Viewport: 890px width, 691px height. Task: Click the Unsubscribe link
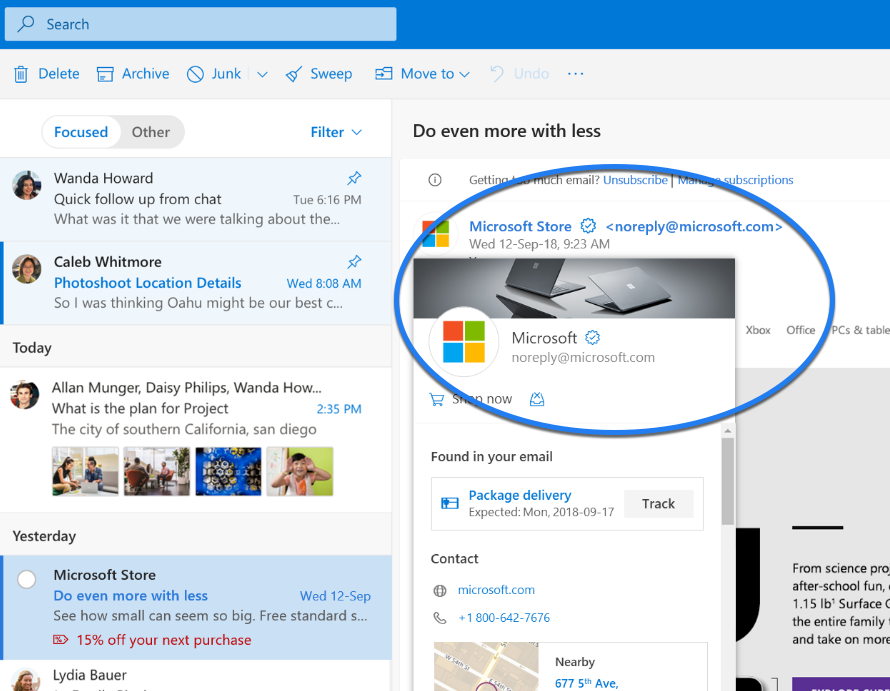click(635, 180)
